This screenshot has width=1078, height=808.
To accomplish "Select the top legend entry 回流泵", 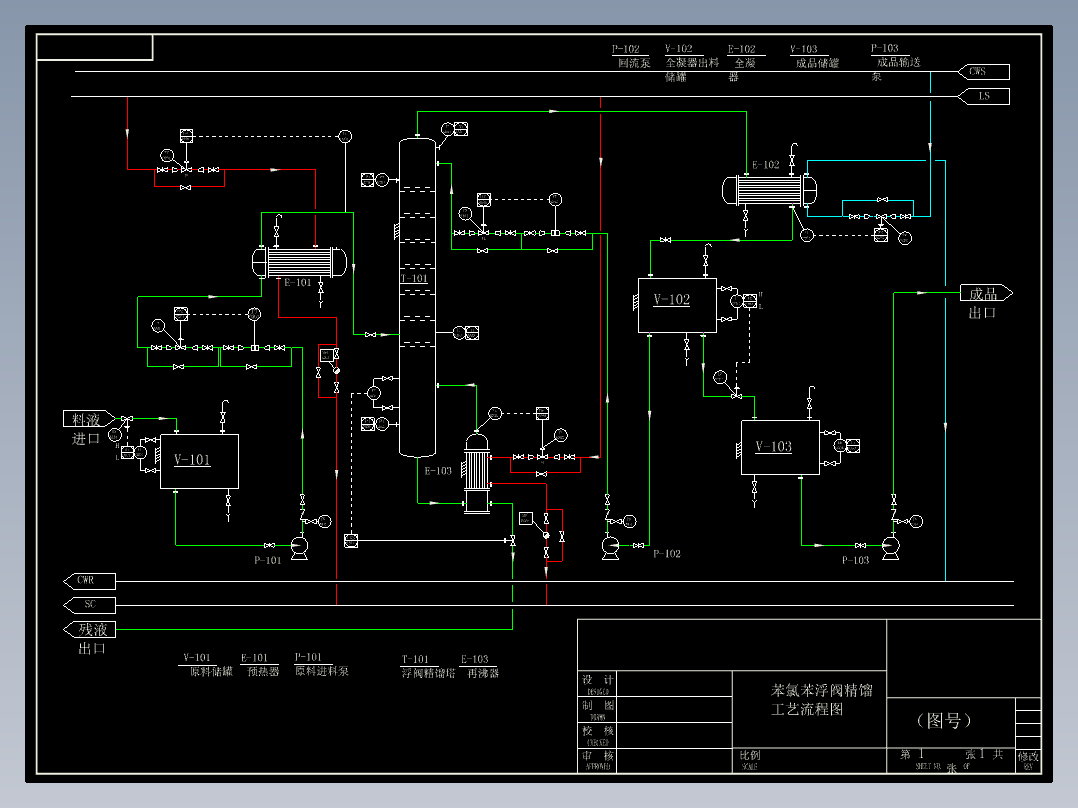I will point(630,56).
